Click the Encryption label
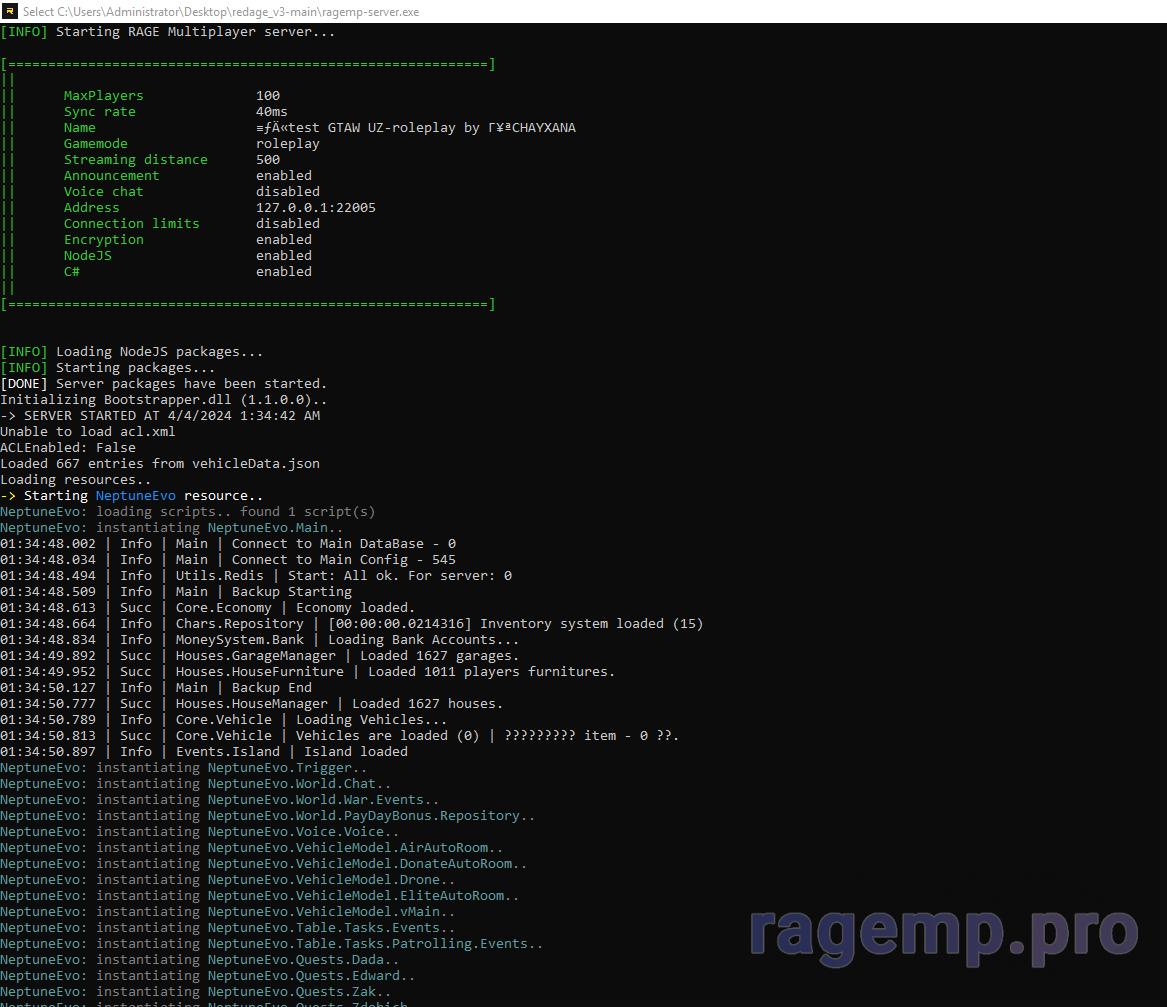 [x=103, y=240]
